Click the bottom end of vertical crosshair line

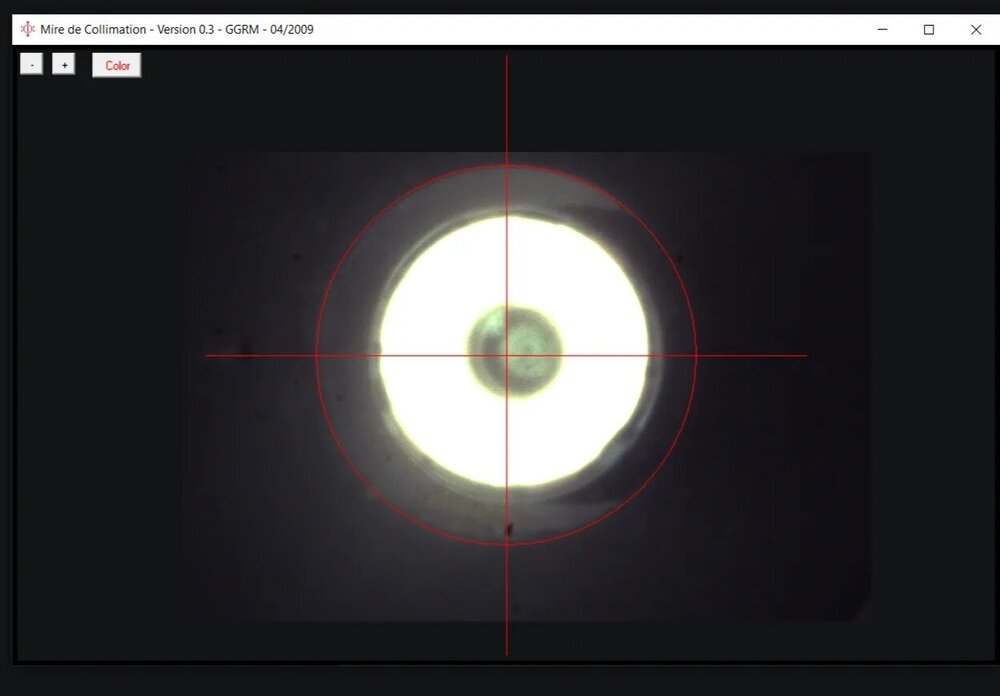(506, 652)
